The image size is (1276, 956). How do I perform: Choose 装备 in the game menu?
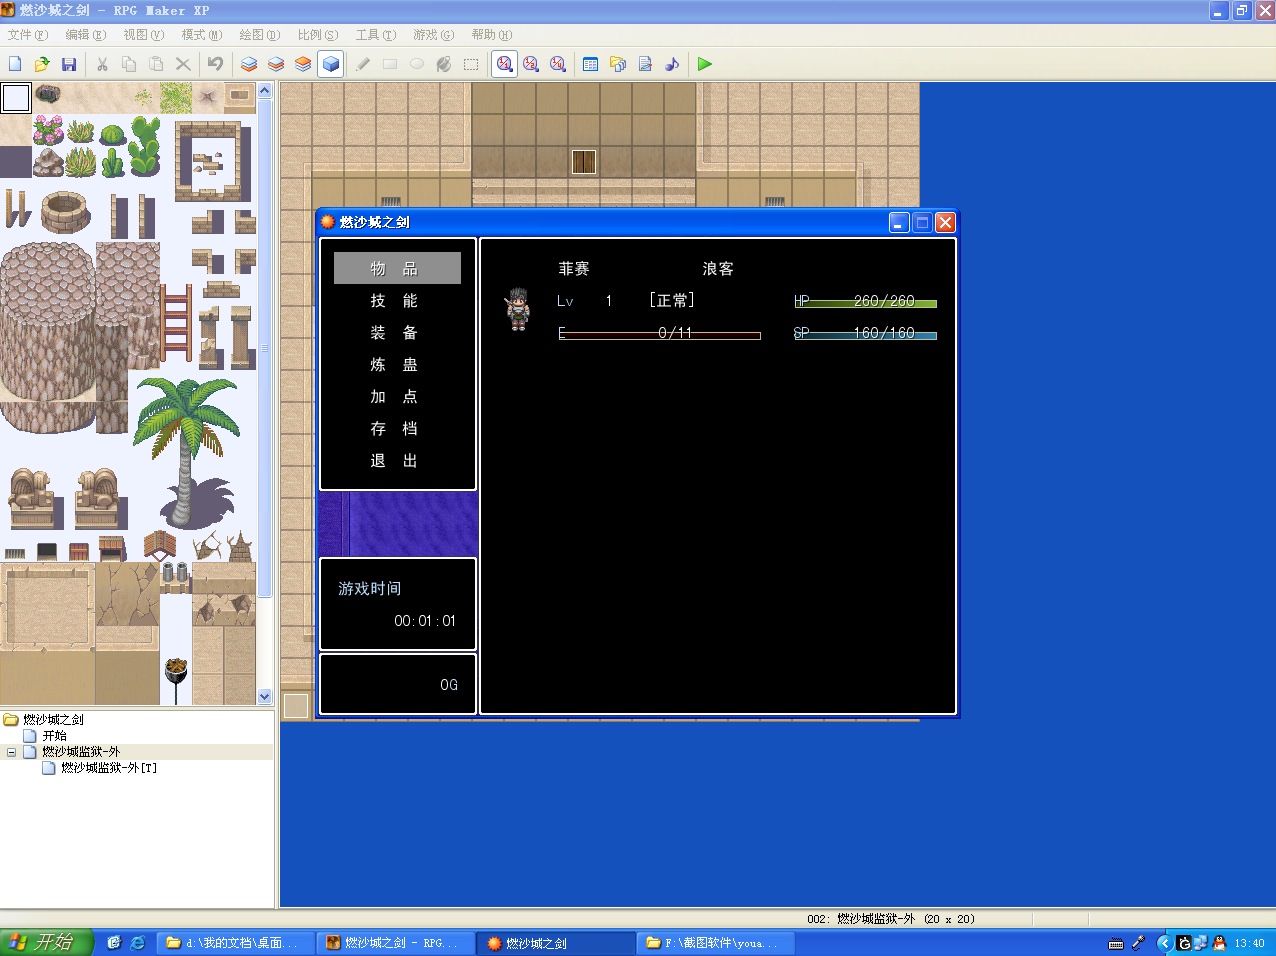pos(397,332)
